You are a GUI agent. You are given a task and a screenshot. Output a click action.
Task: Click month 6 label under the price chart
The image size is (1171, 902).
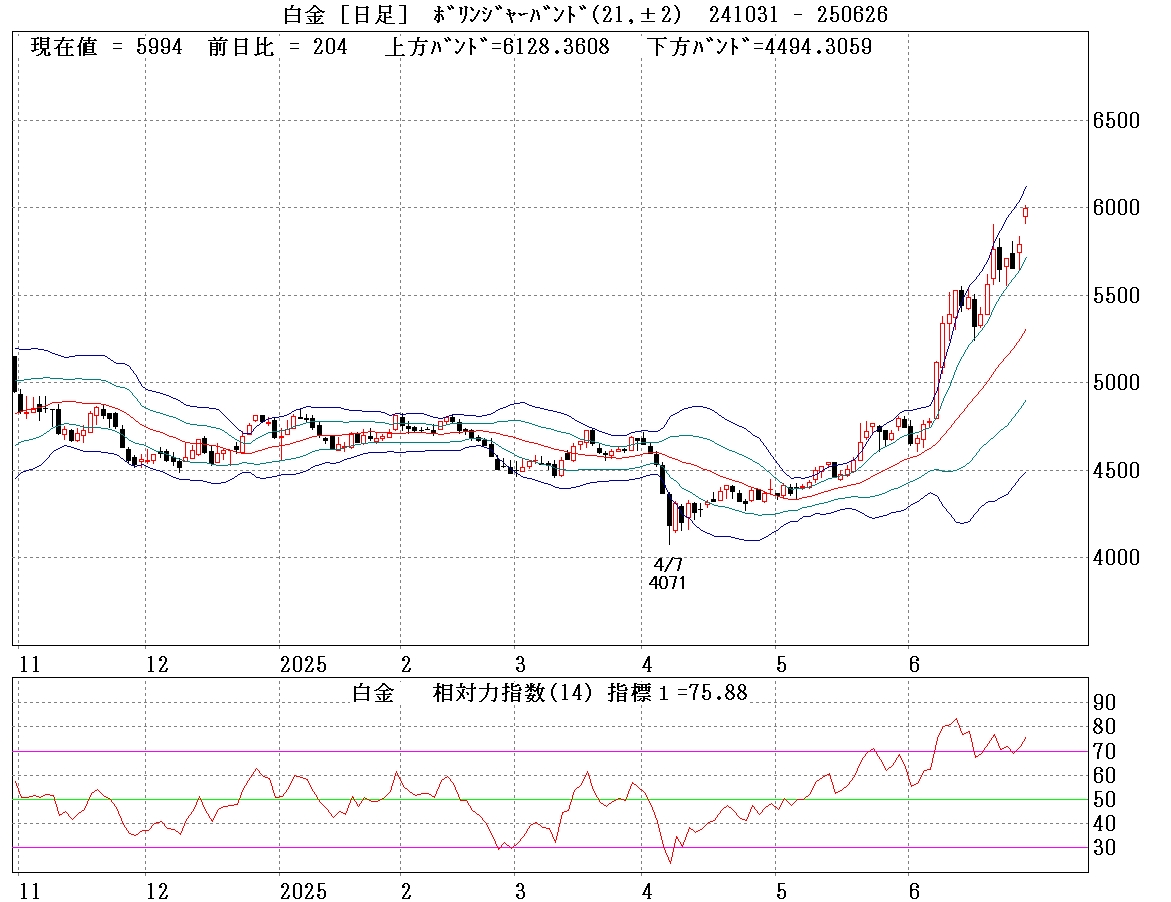pos(913,664)
